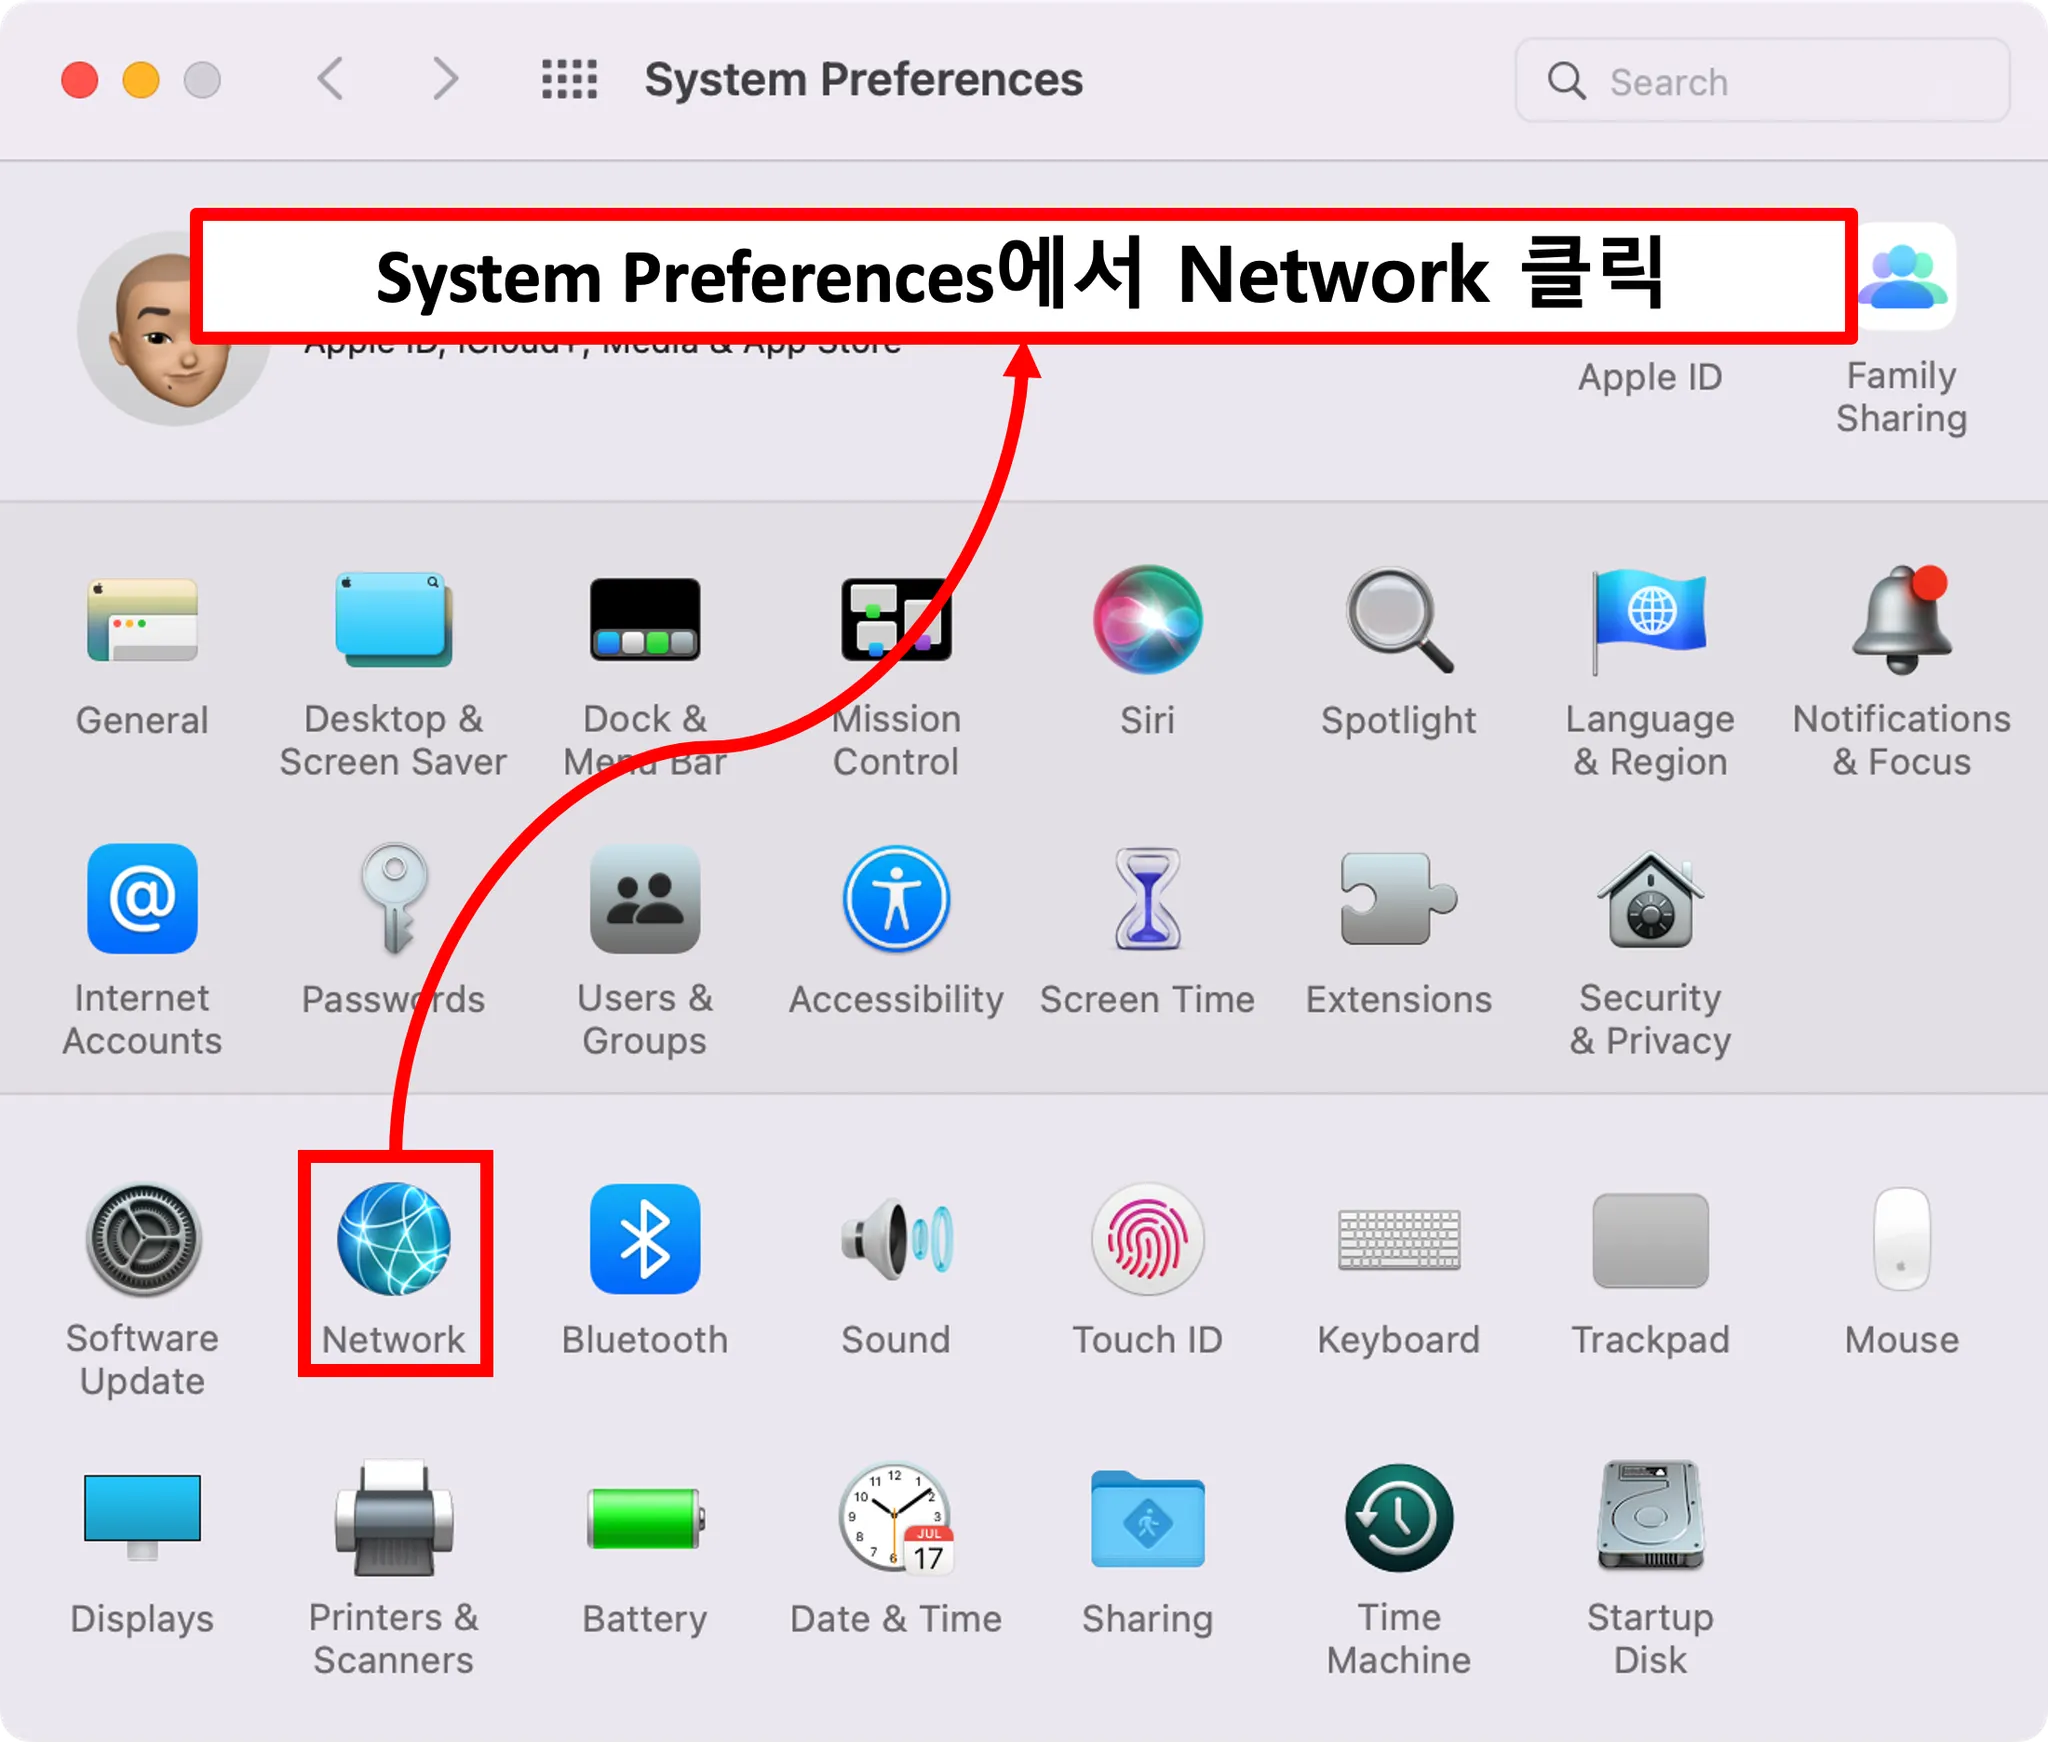
Task: Open Sound preferences
Action: tap(896, 1240)
